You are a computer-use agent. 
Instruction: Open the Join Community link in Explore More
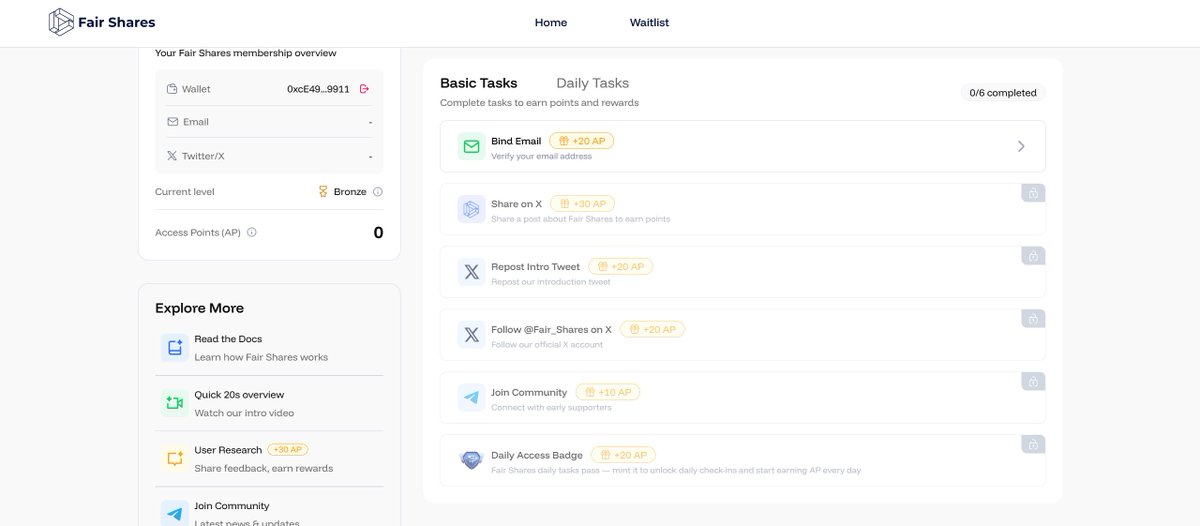pos(231,506)
